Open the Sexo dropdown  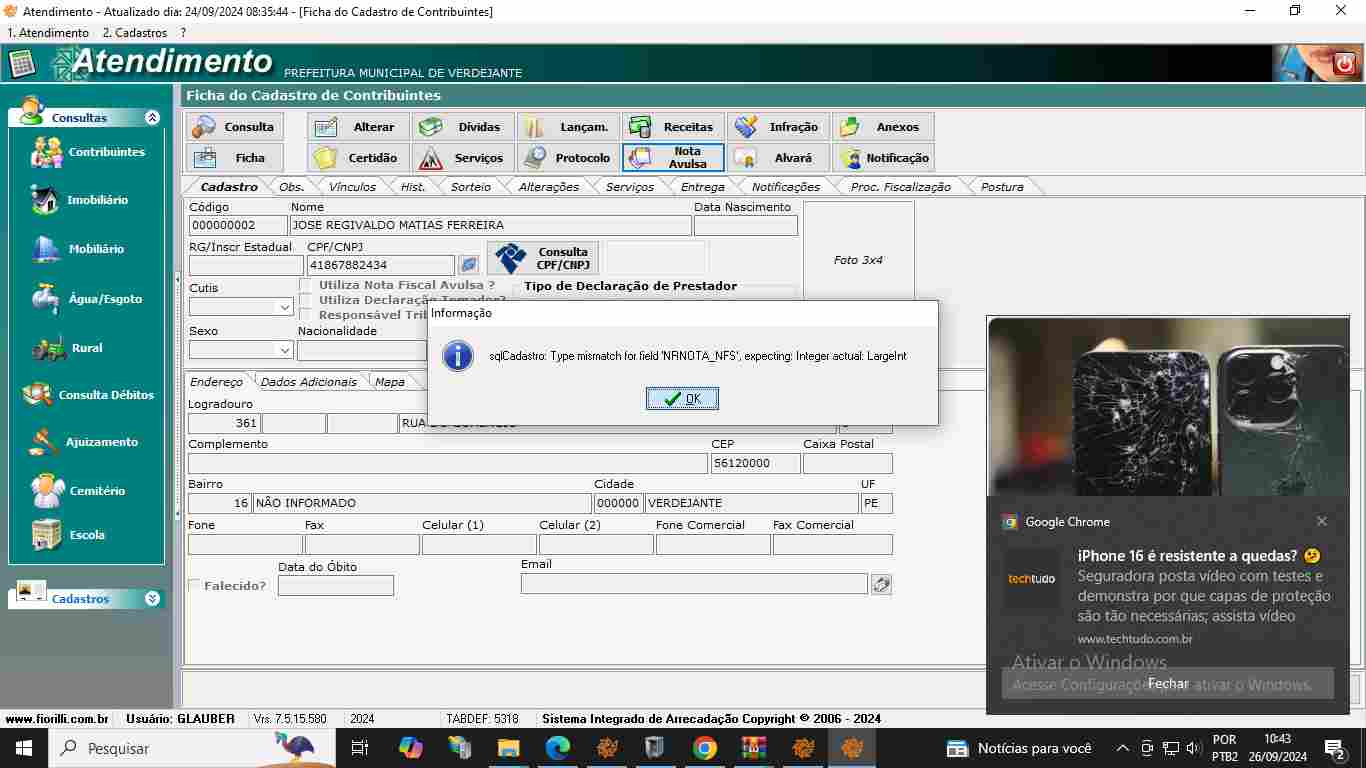(x=284, y=350)
